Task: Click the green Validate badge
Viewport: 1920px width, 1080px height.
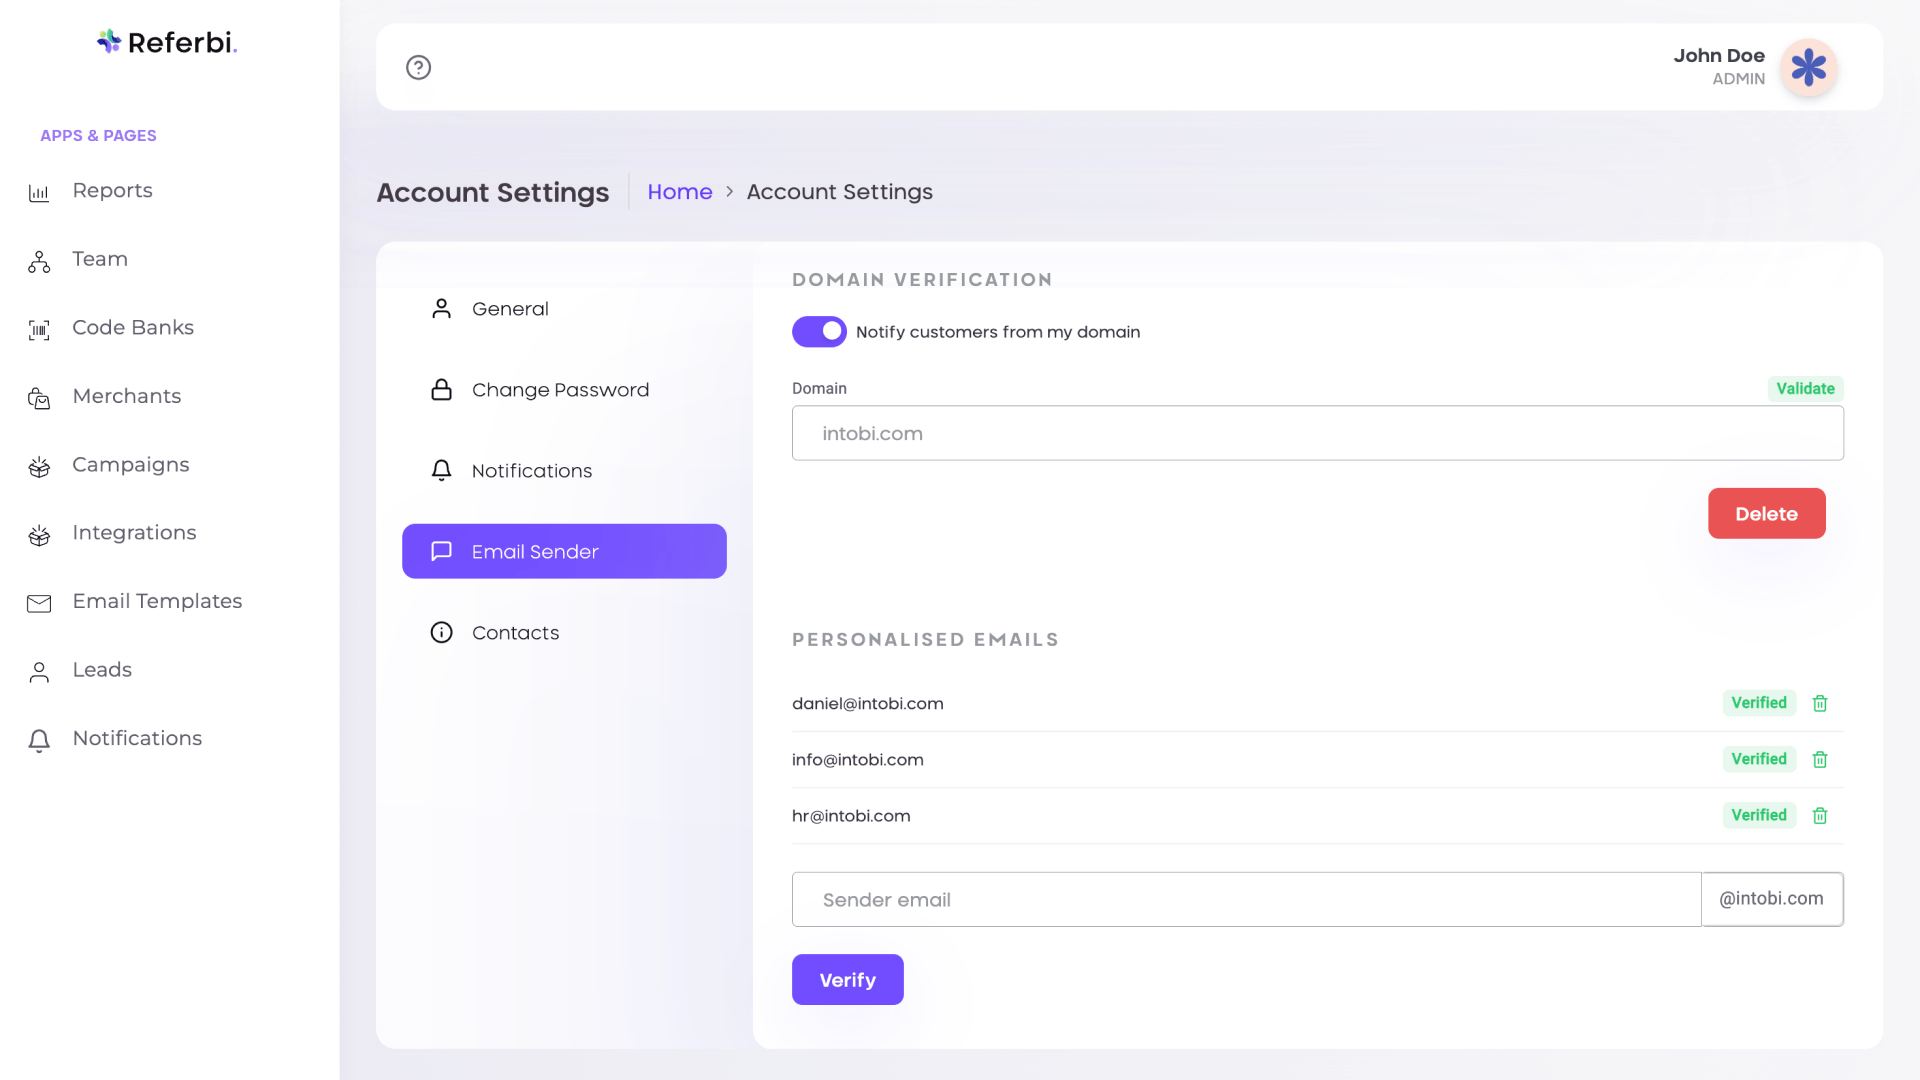Action: tap(1805, 388)
